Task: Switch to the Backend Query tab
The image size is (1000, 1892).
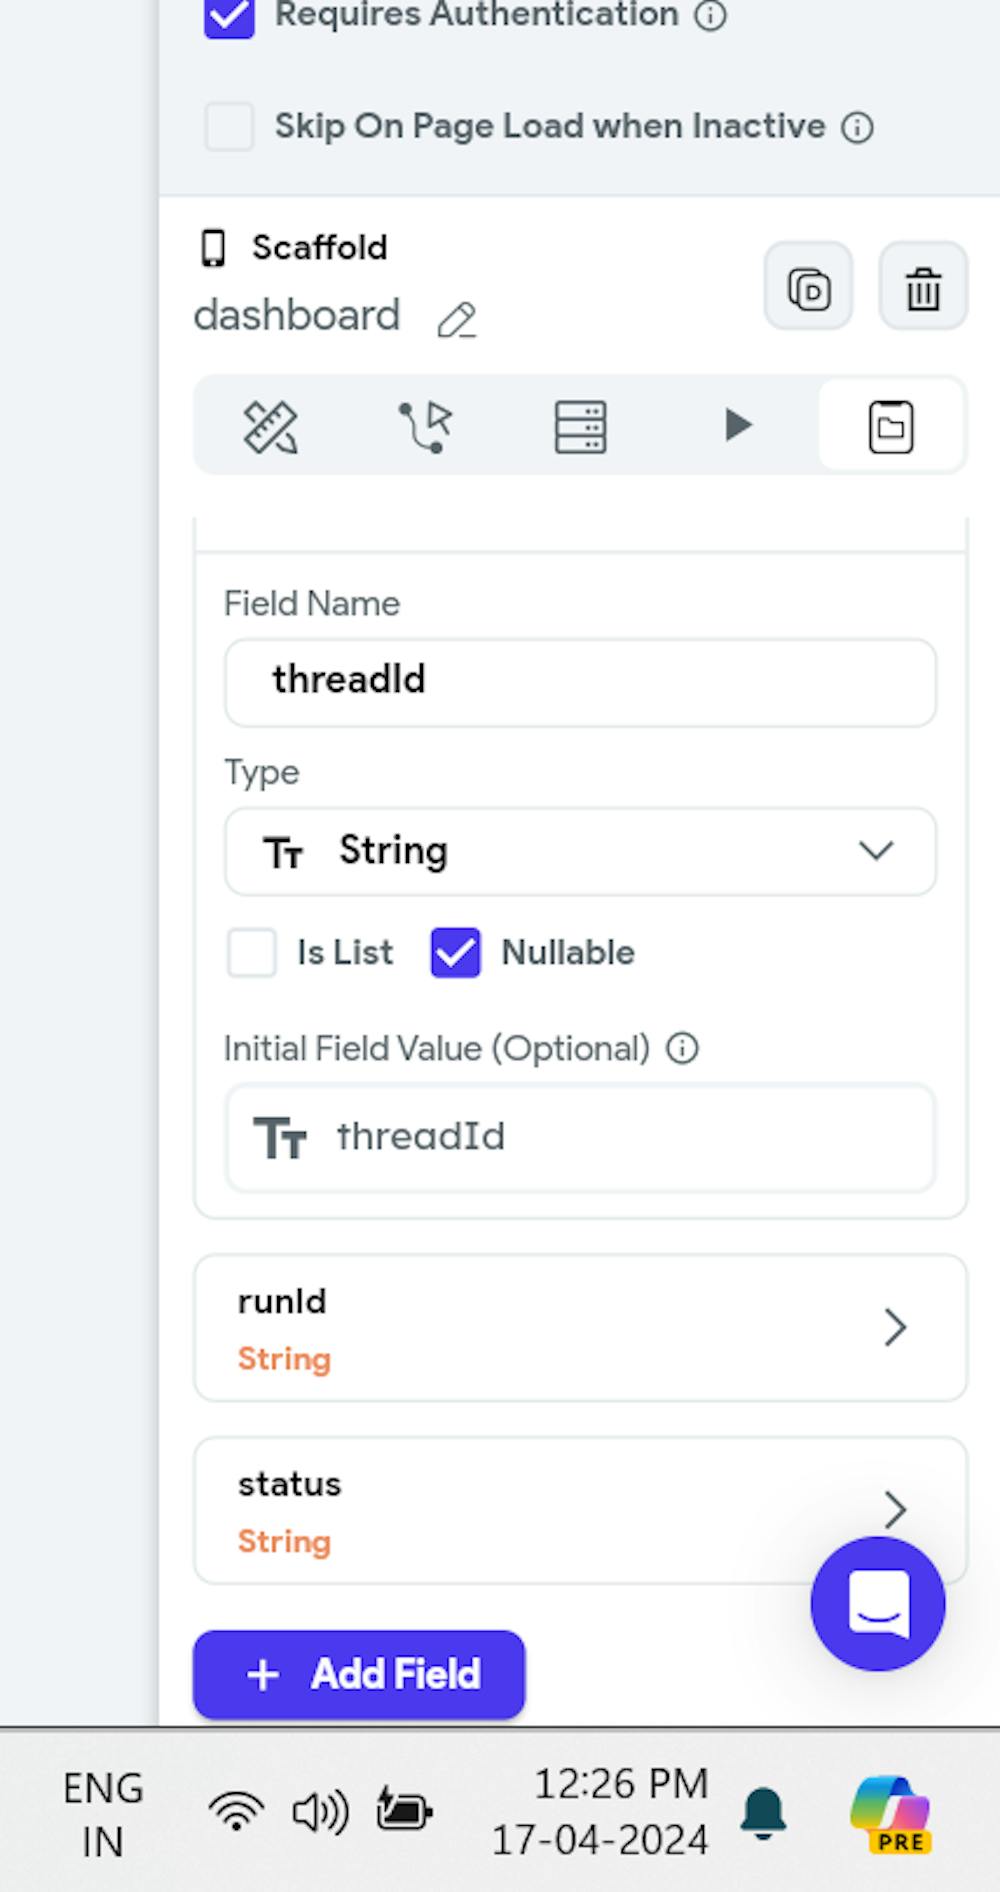Action: tap(580, 427)
